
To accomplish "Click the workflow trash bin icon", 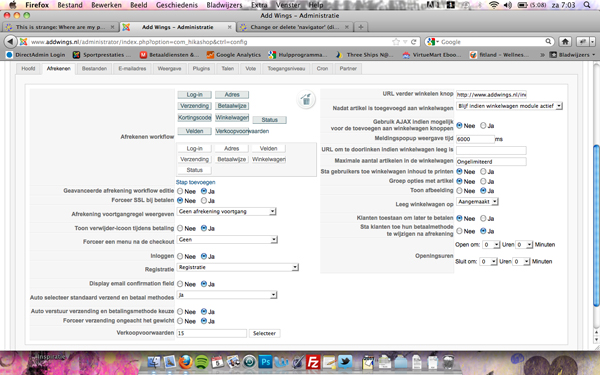I will 306,99.
